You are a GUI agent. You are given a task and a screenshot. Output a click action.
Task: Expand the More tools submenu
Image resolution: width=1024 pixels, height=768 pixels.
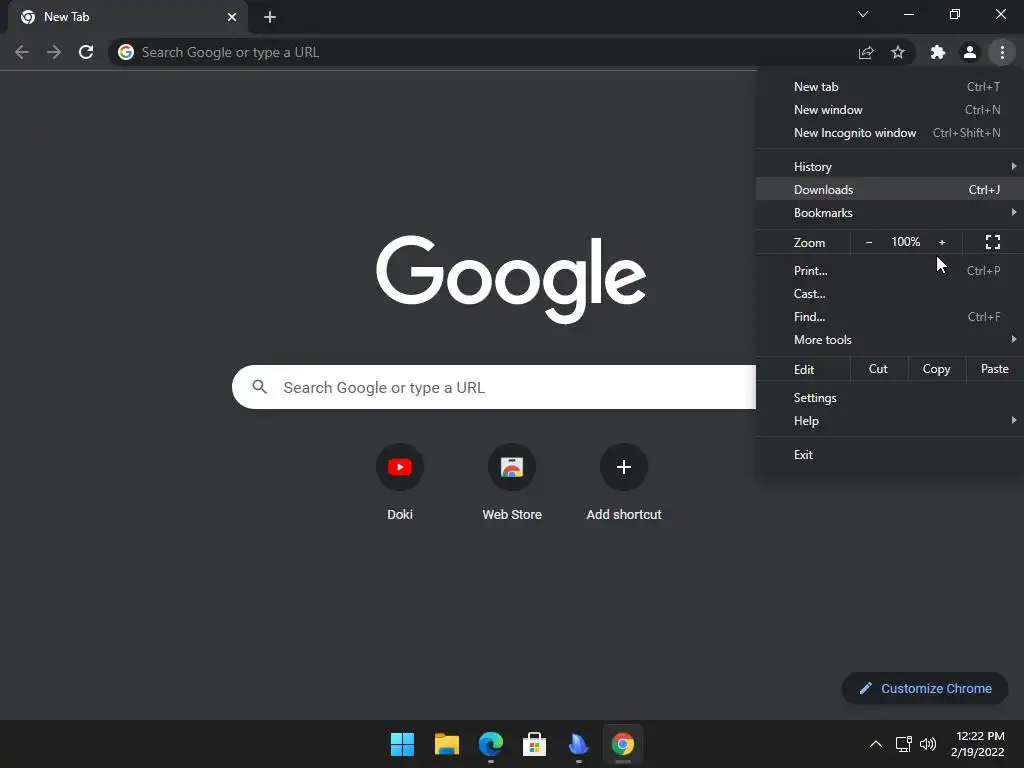pyautogui.click(x=889, y=340)
